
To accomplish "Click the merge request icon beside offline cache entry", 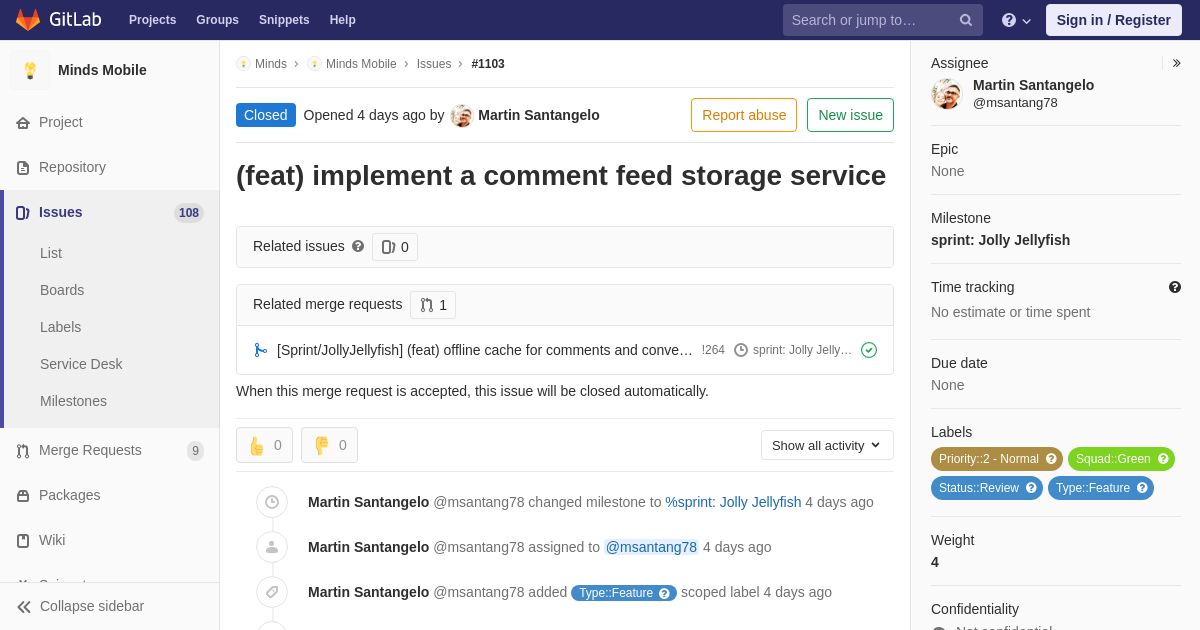I will coord(261,350).
